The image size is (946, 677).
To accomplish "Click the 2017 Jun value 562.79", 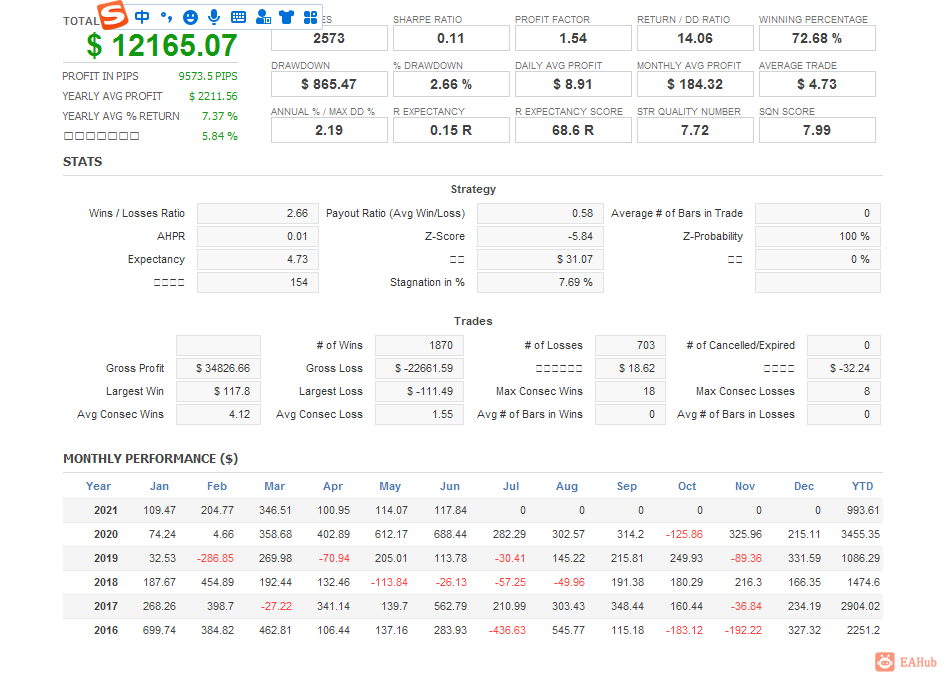I will (451, 606).
